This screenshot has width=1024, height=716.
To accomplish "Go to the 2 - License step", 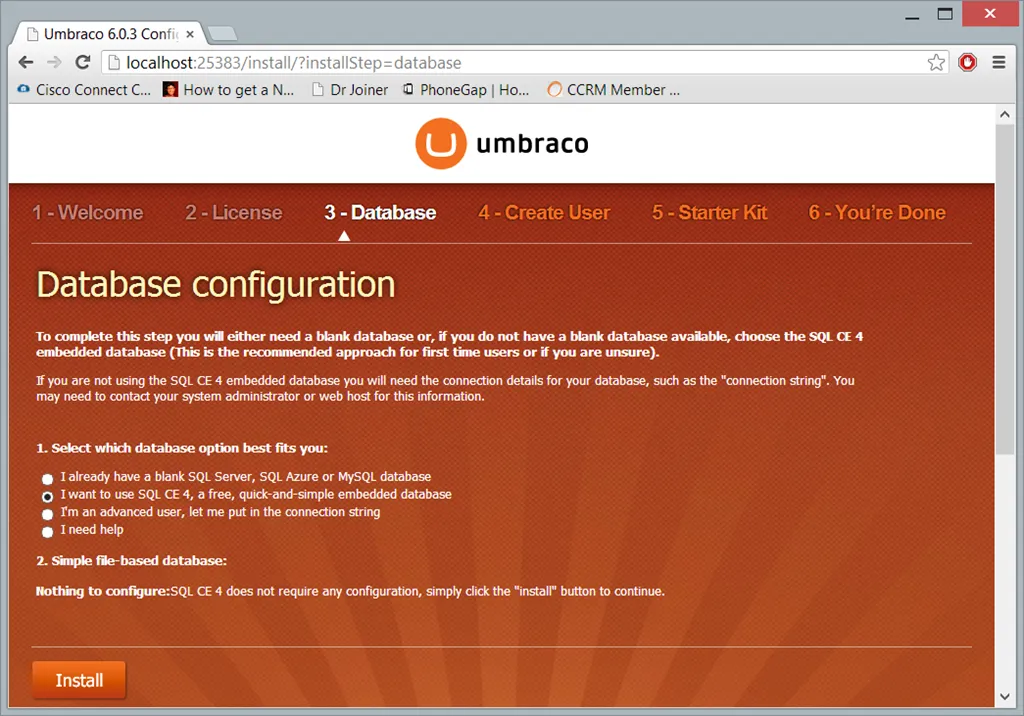I will pyautogui.click(x=233, y=213).
